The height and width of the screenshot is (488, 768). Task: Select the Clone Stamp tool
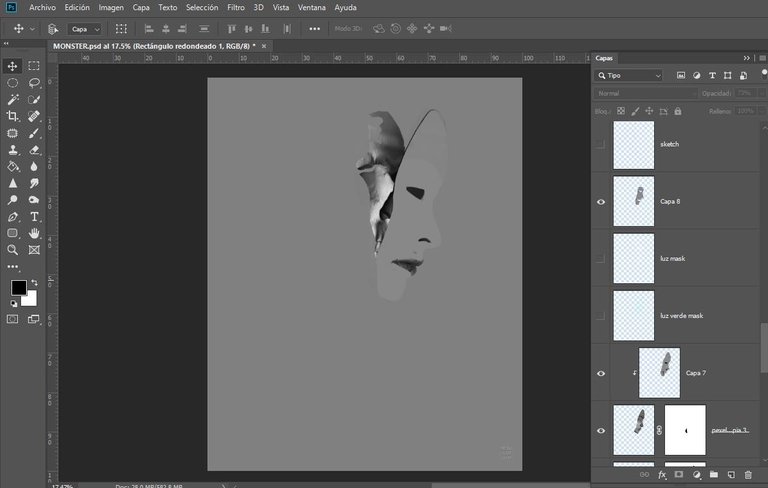(13, 150)
